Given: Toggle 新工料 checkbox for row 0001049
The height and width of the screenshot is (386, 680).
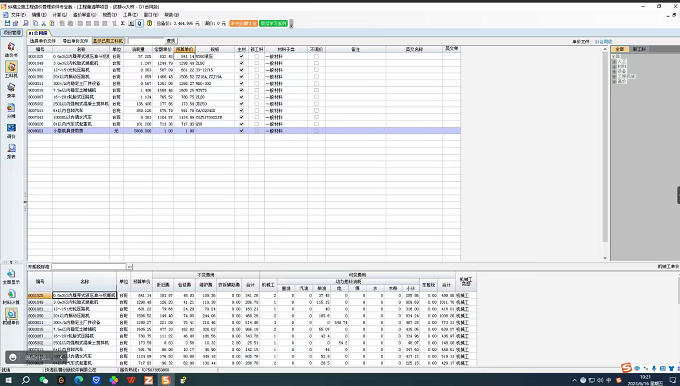Looking at the screenshot, I should point(257,63).
